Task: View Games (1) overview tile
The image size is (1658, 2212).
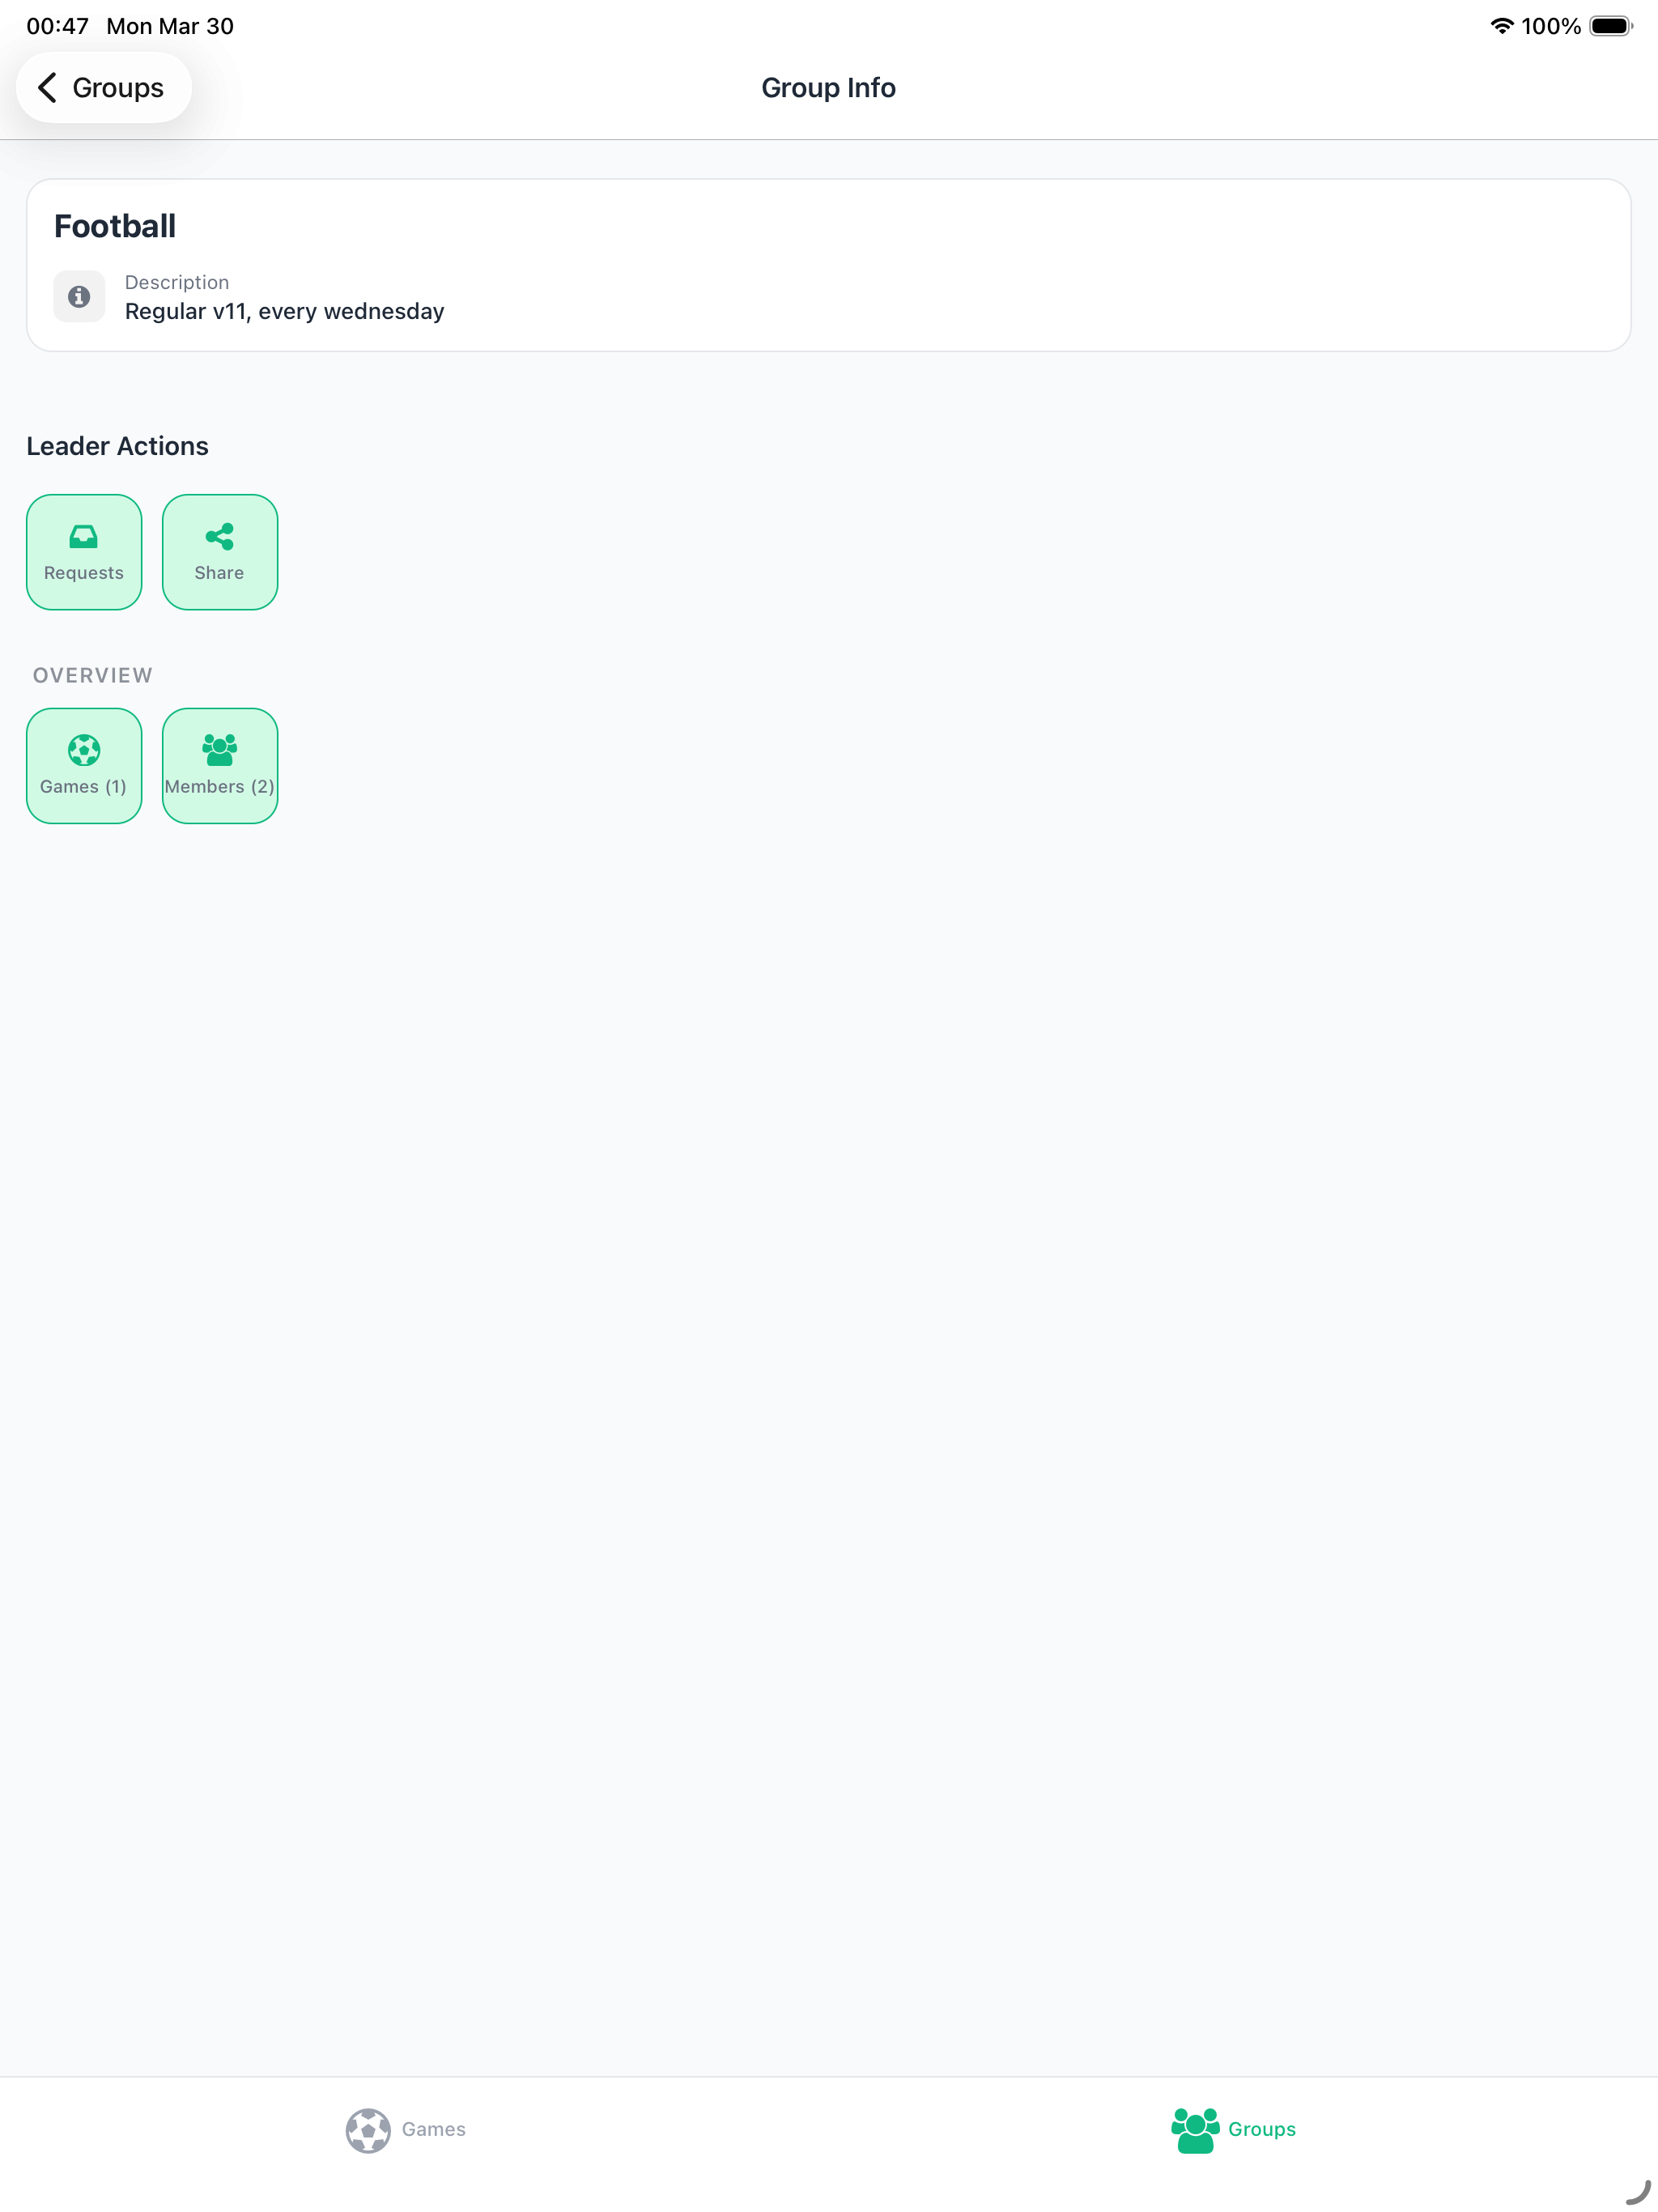Action: [84, 766]
